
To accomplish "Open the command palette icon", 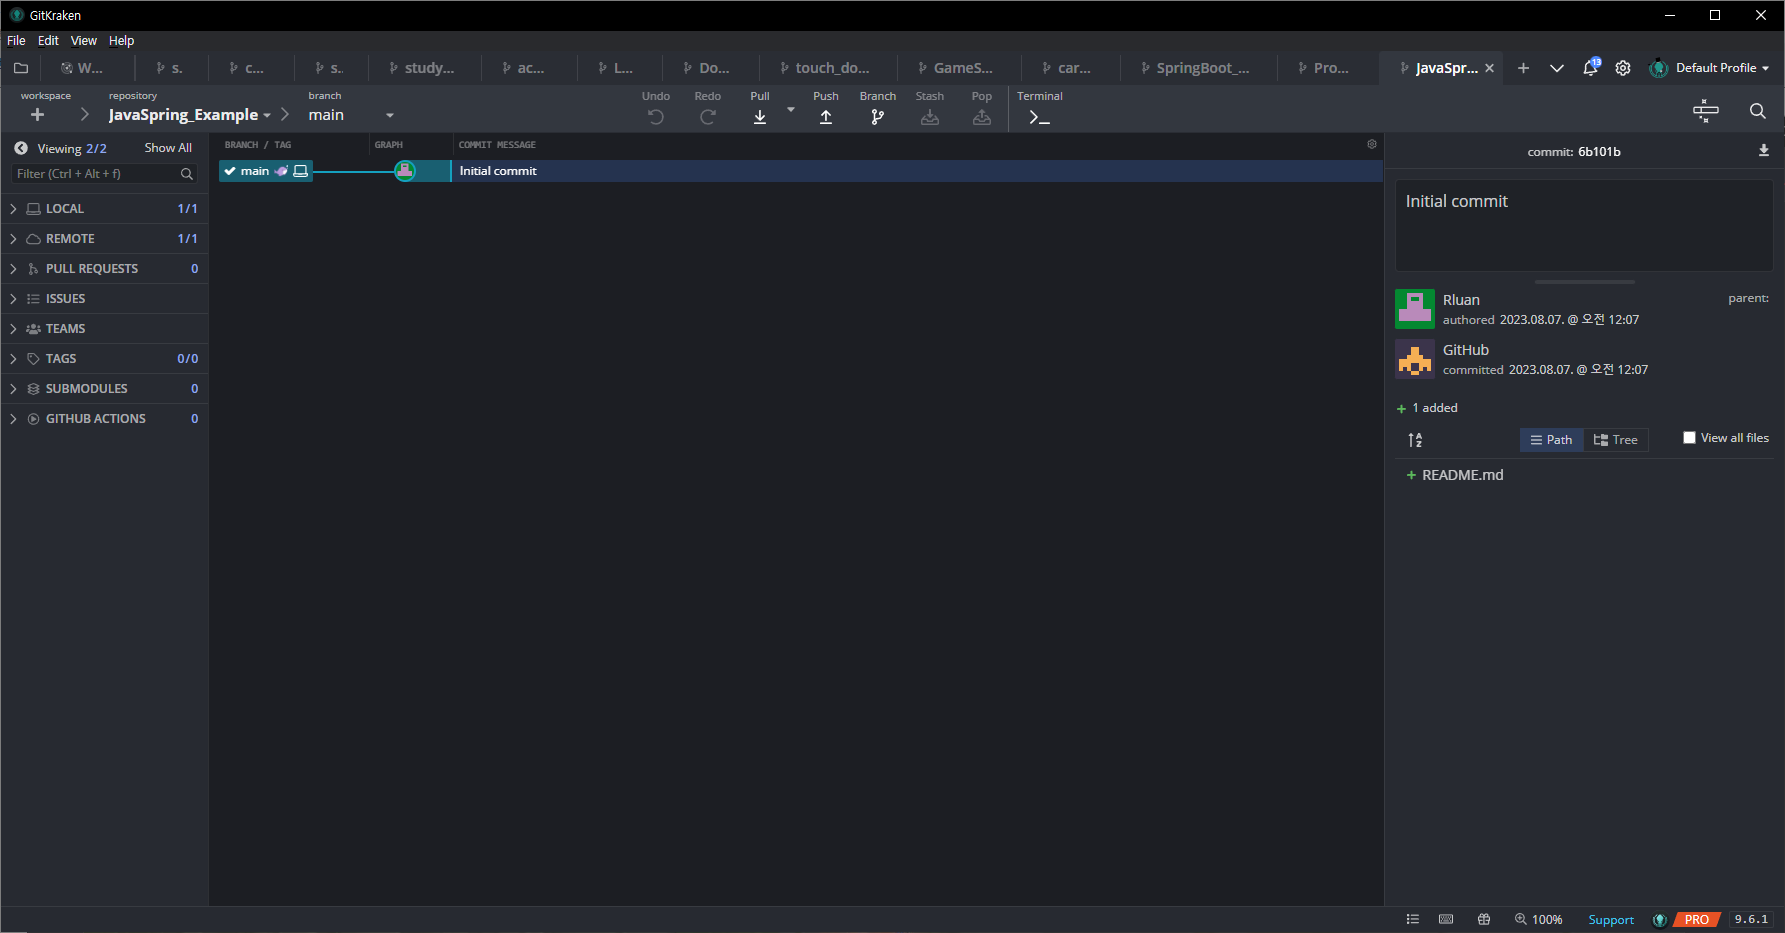I will [1706, 111].
